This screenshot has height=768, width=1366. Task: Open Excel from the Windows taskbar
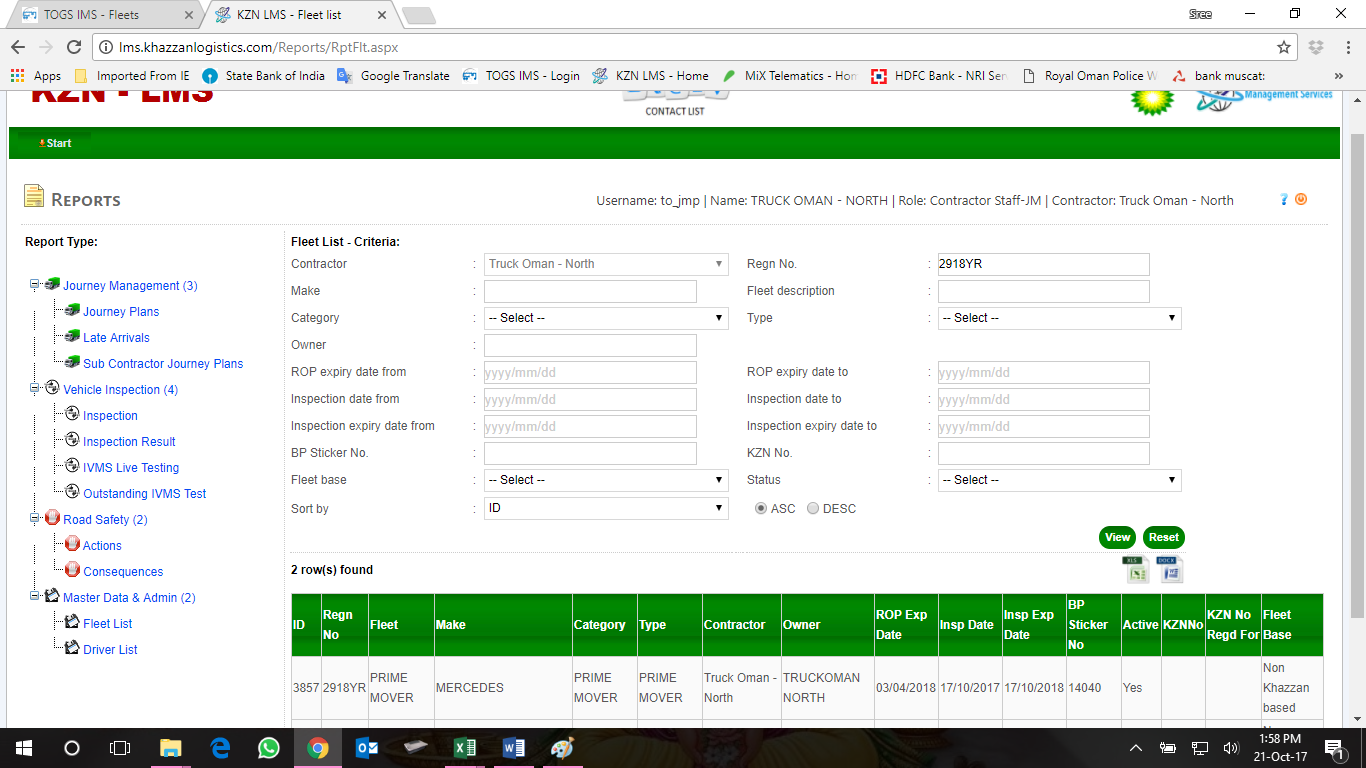(464, 747)
